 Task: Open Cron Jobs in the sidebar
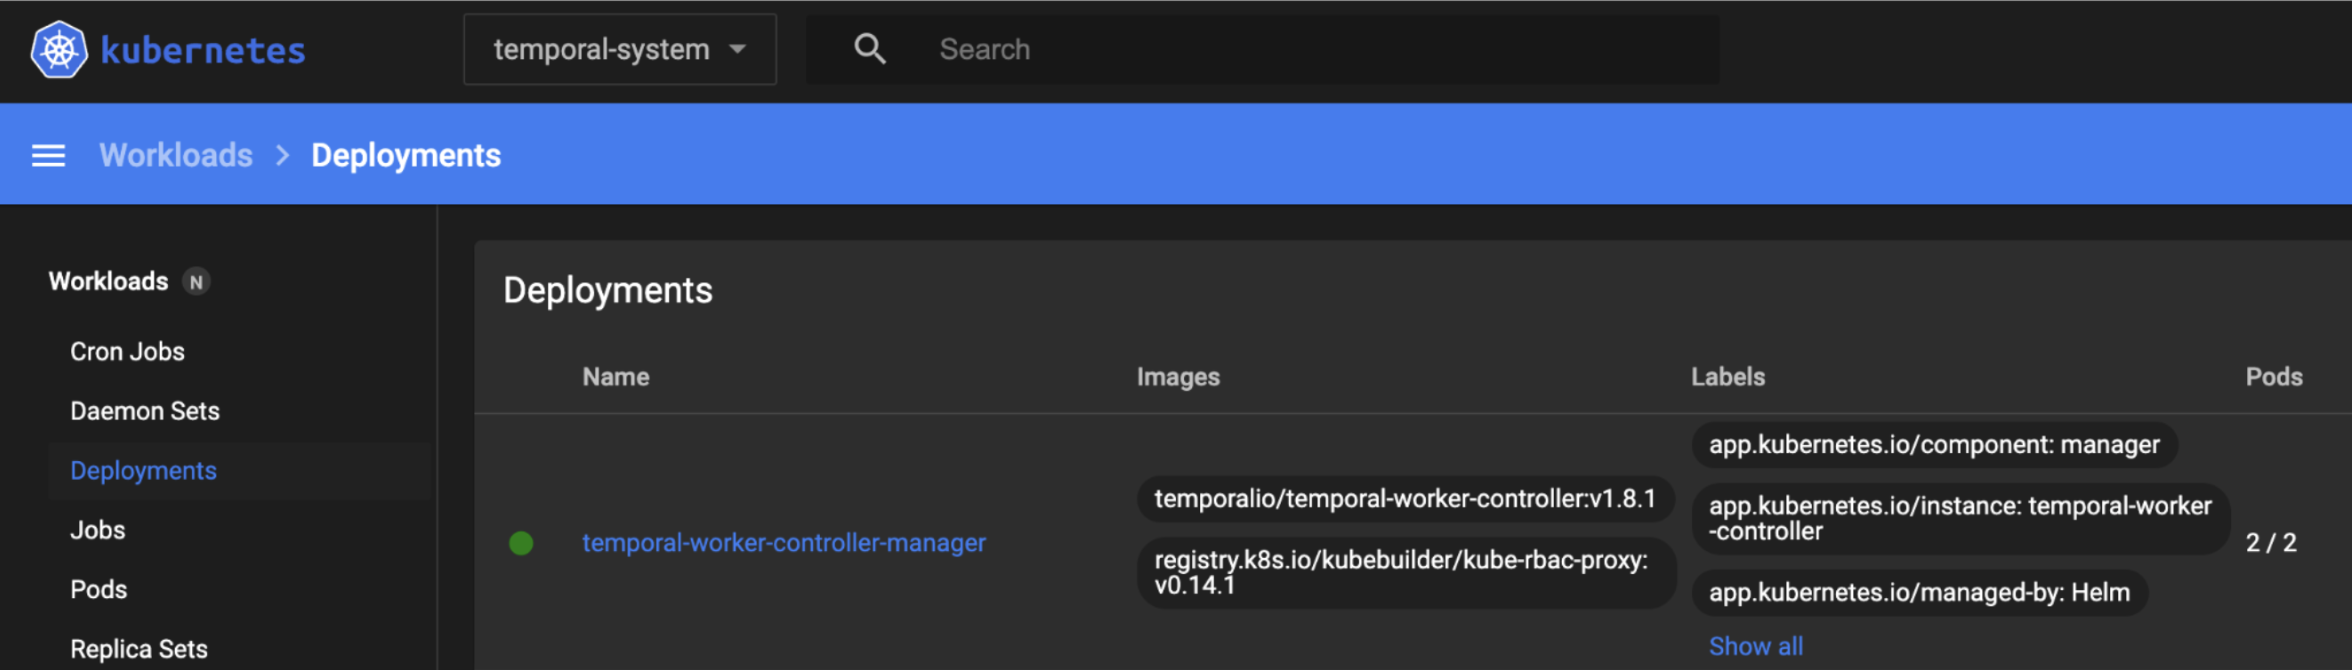pyautogui.click(x=127, y=352)
